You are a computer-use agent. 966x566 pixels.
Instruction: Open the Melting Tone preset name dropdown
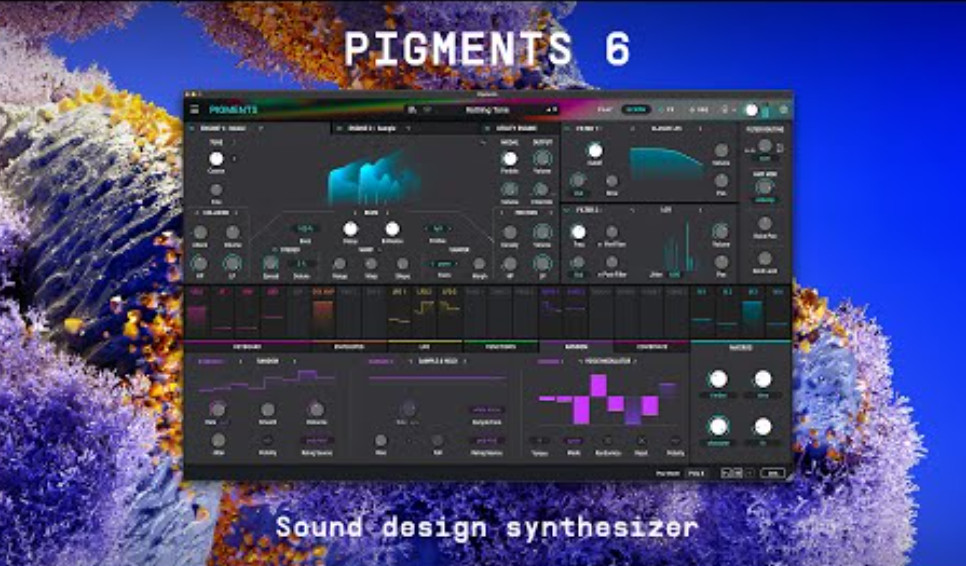487,110
